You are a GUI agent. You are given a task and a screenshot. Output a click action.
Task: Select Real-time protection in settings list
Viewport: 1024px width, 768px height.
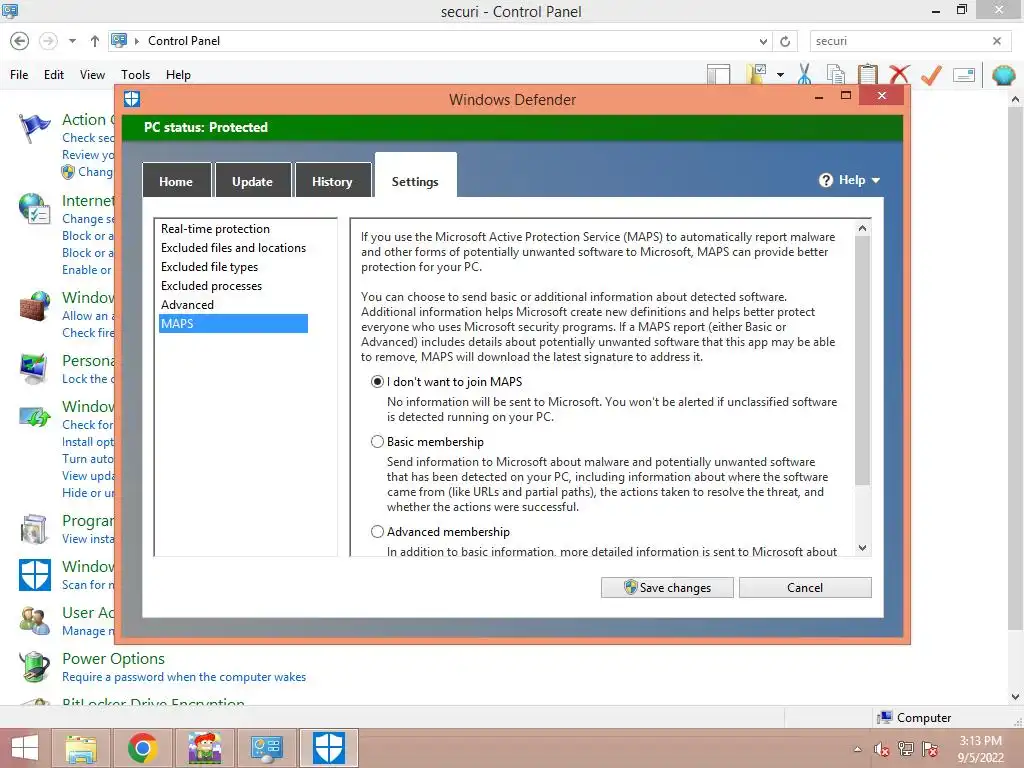click(x=216, y=229)
